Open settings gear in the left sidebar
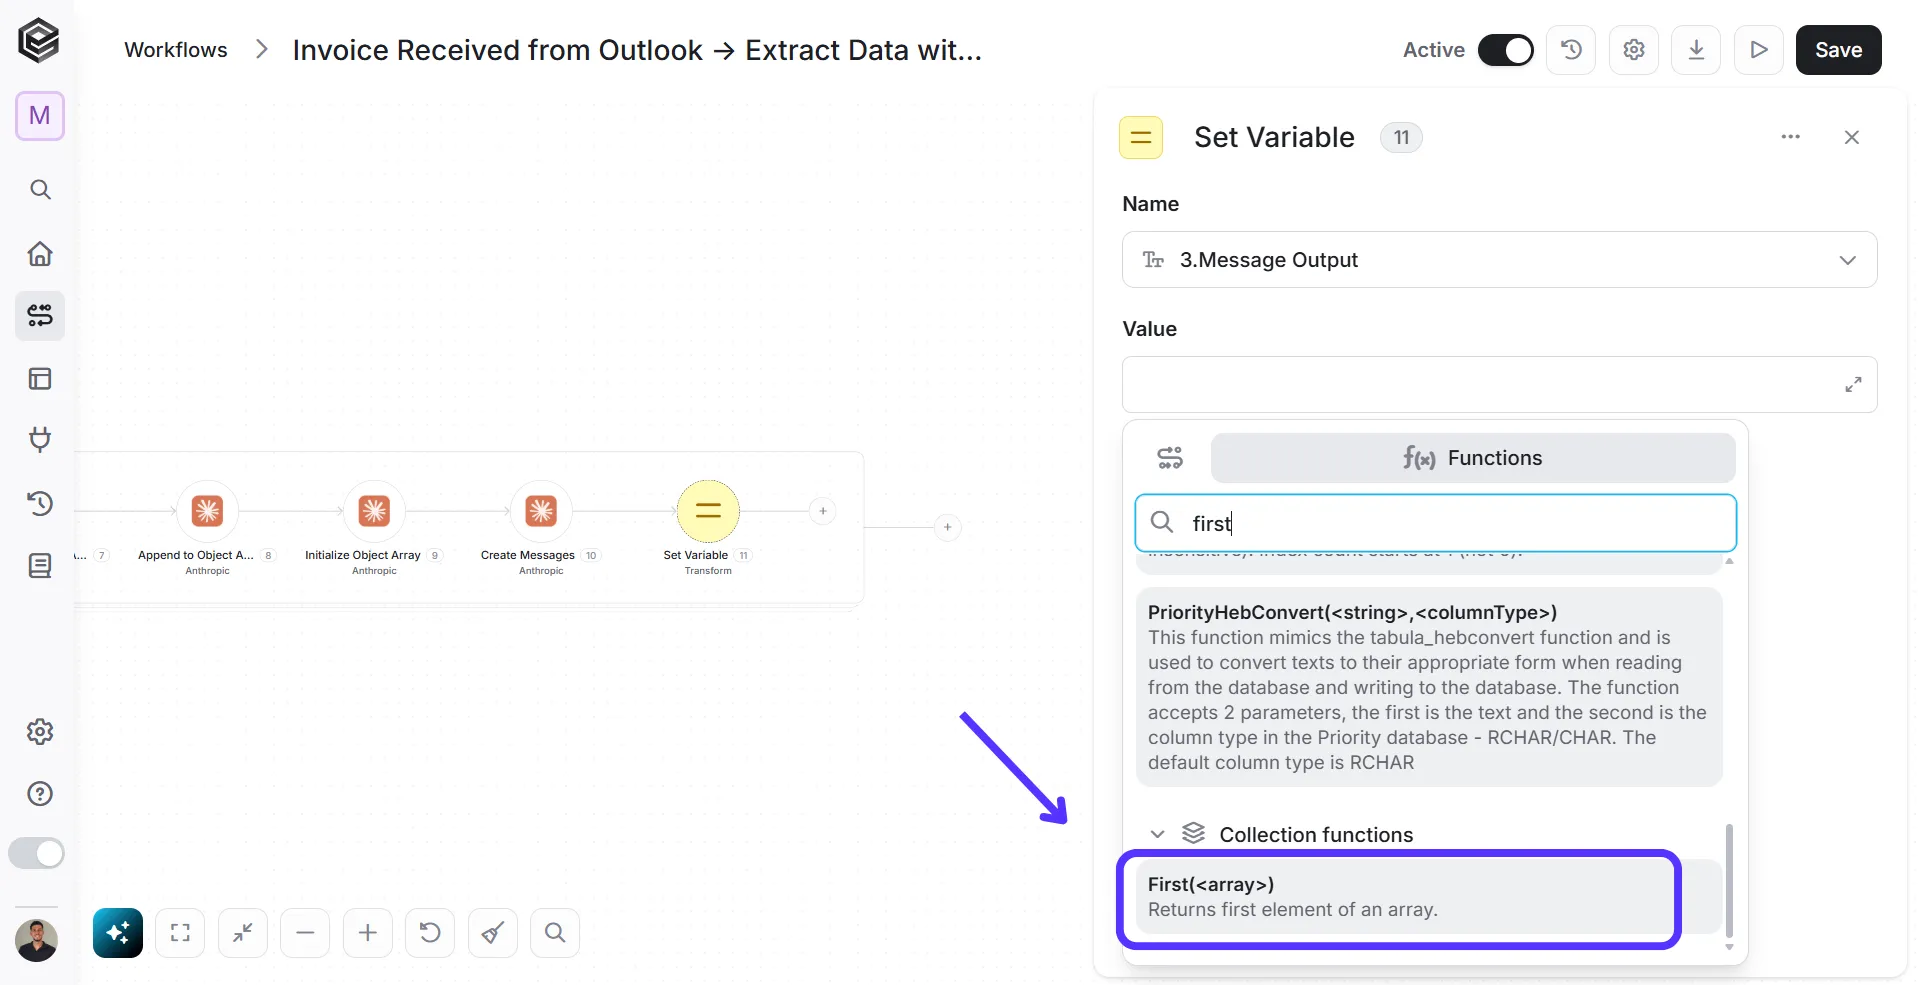Viewport: 1918px width, 985px height. [40, 731]
